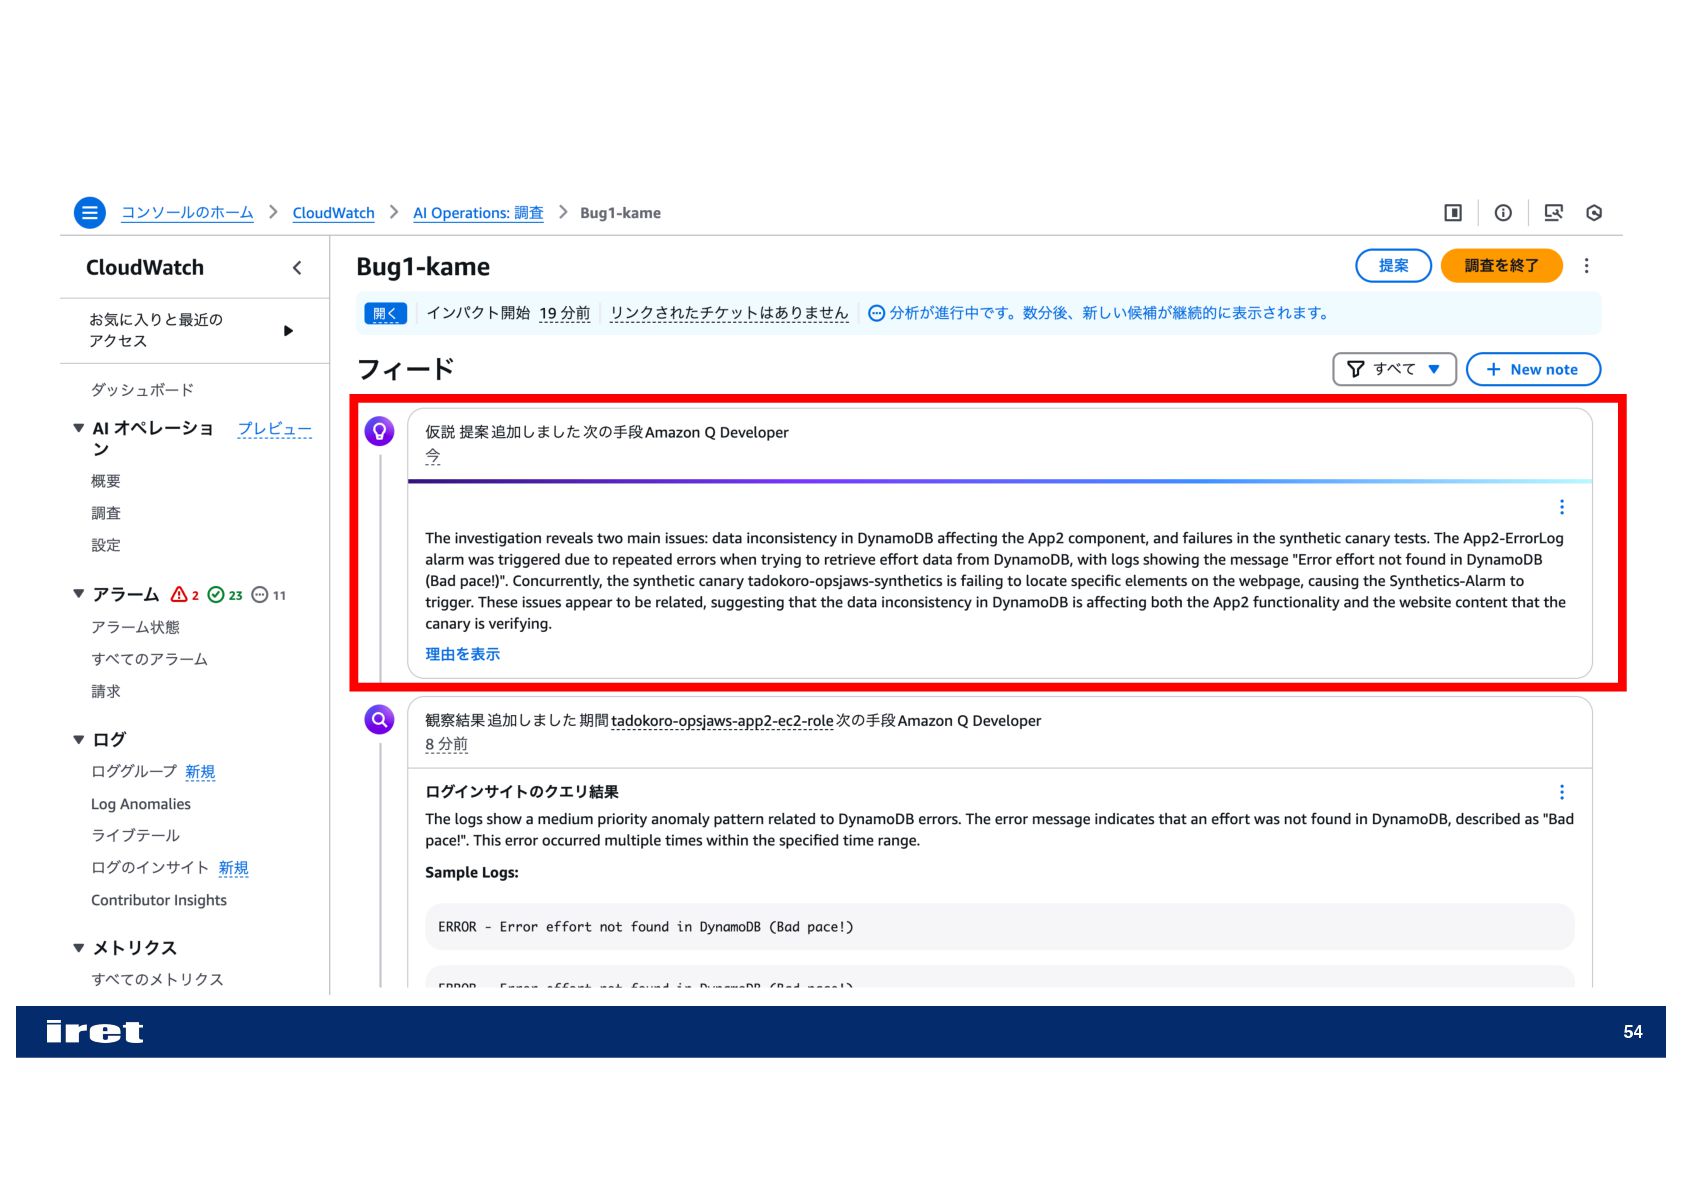Add a New note
1683x1190 pixels.
1533,369
